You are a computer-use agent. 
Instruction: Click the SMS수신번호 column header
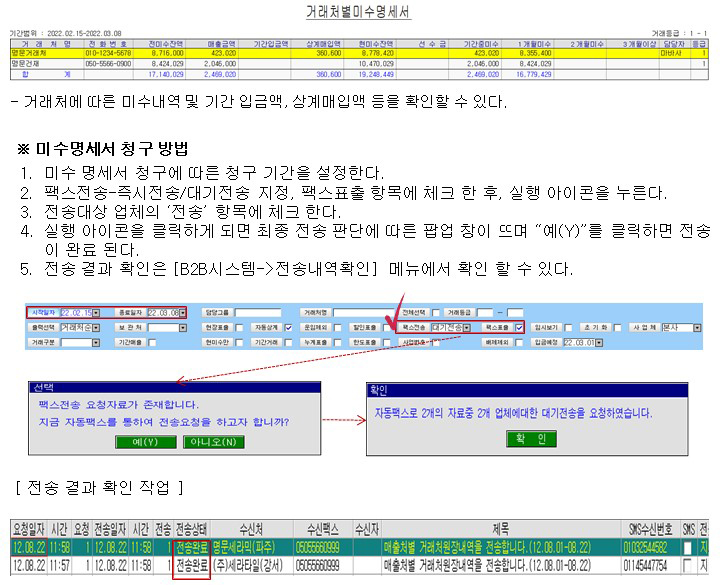click(x=650, y=529)
